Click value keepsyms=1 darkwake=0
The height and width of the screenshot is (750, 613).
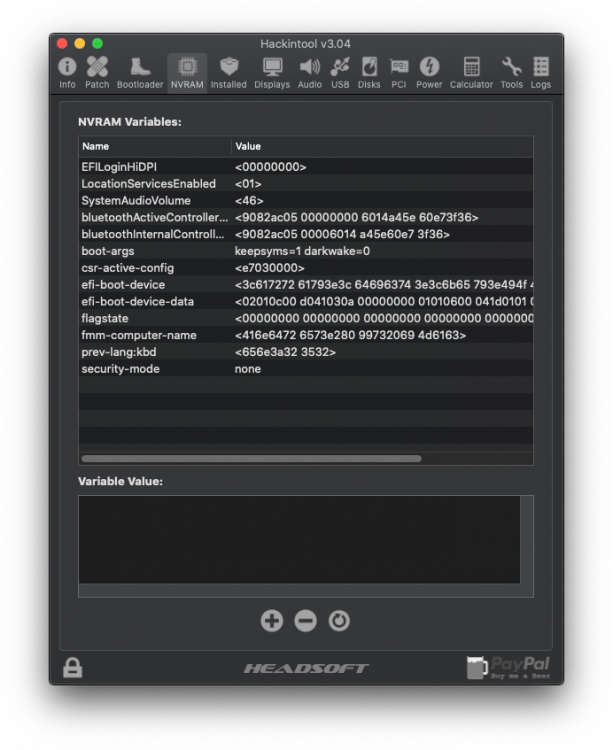[302, 251]
